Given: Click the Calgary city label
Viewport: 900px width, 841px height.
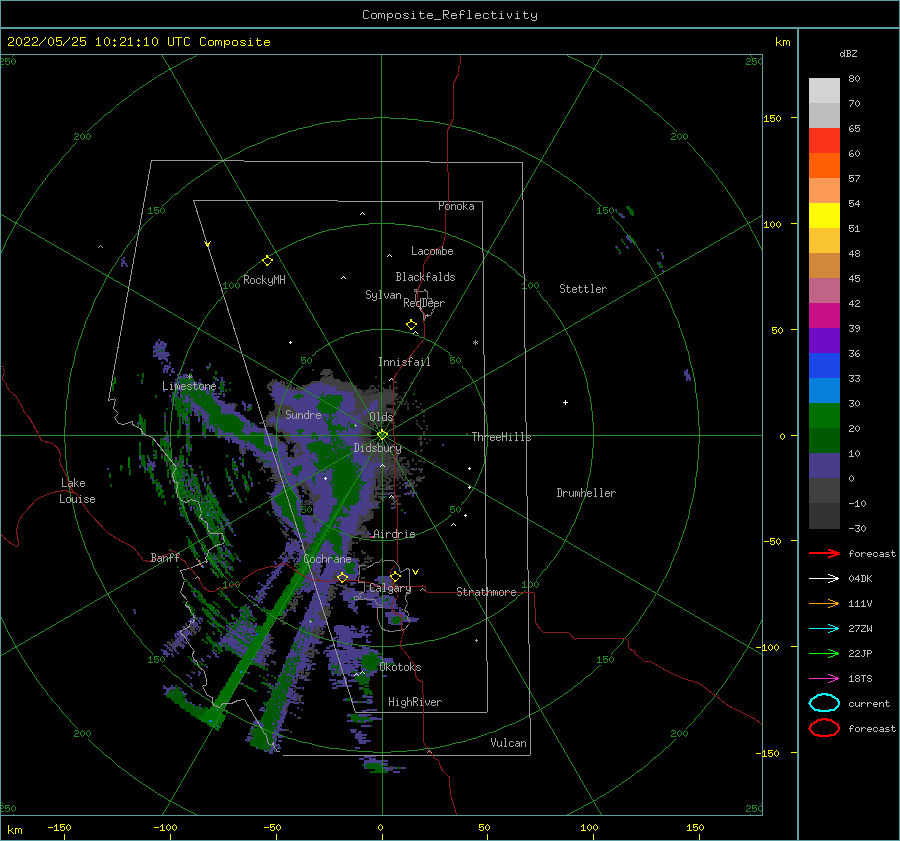Looking at the screenshot, I should (390, 588).
